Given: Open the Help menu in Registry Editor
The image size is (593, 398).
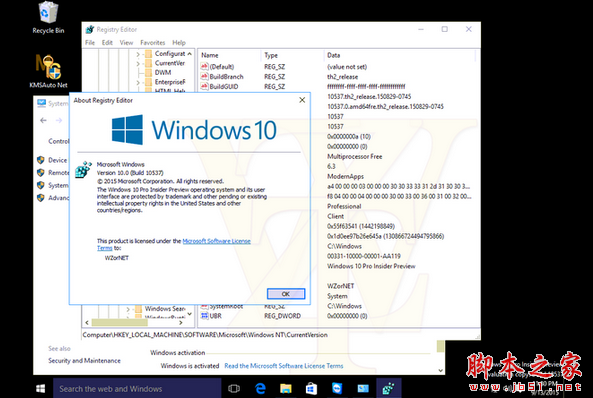Looking at the screenshot, I should tap(179, 43).
